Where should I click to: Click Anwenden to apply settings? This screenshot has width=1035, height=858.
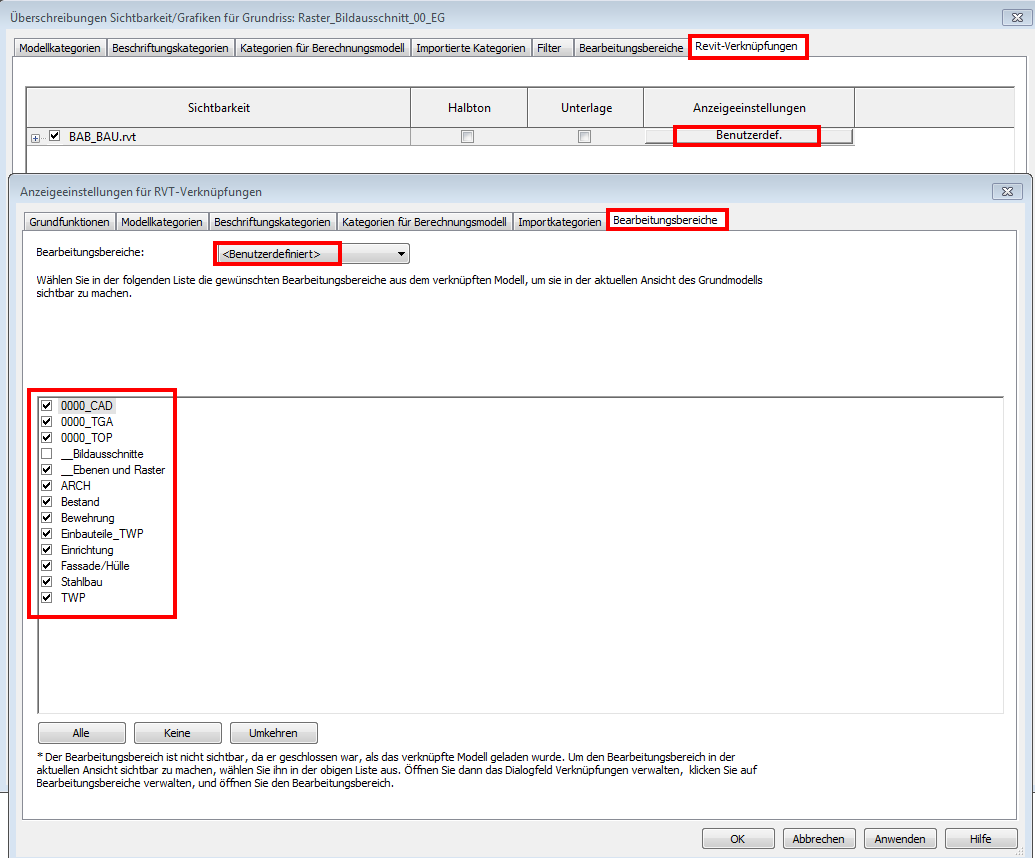(900, 839)
